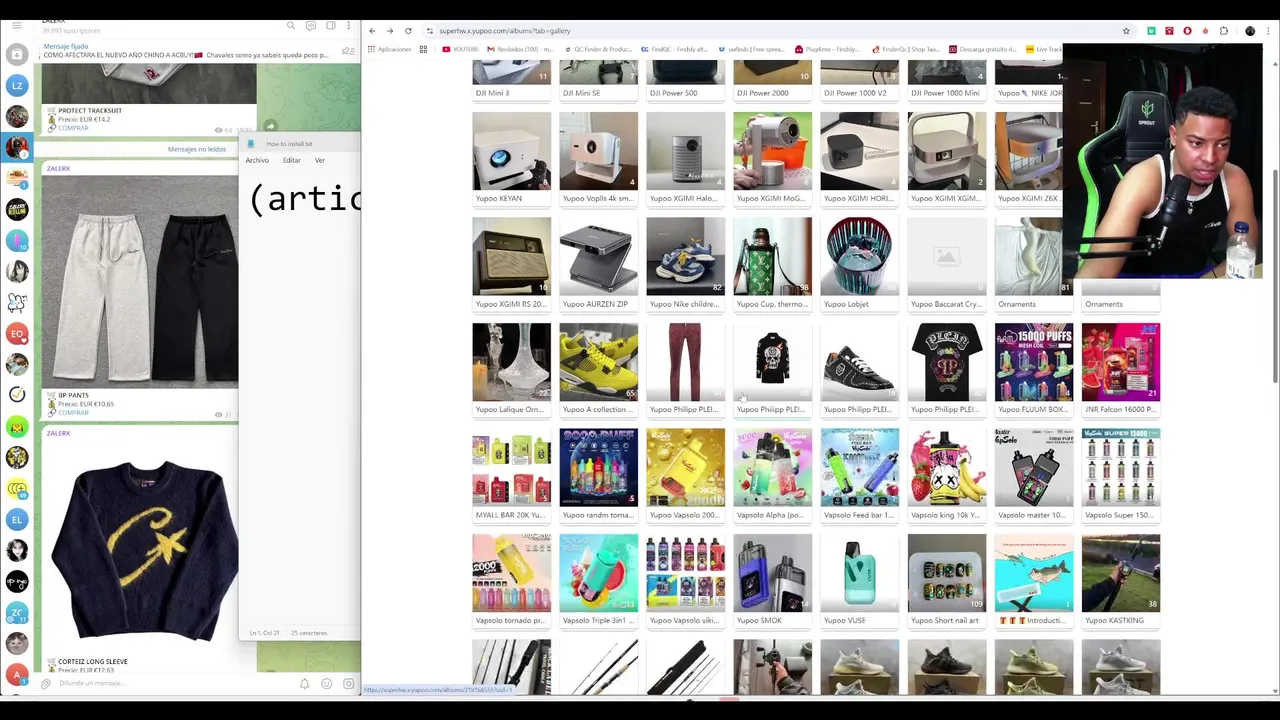
Task: Click the BP PANTS product image
Action: (140, 282)
